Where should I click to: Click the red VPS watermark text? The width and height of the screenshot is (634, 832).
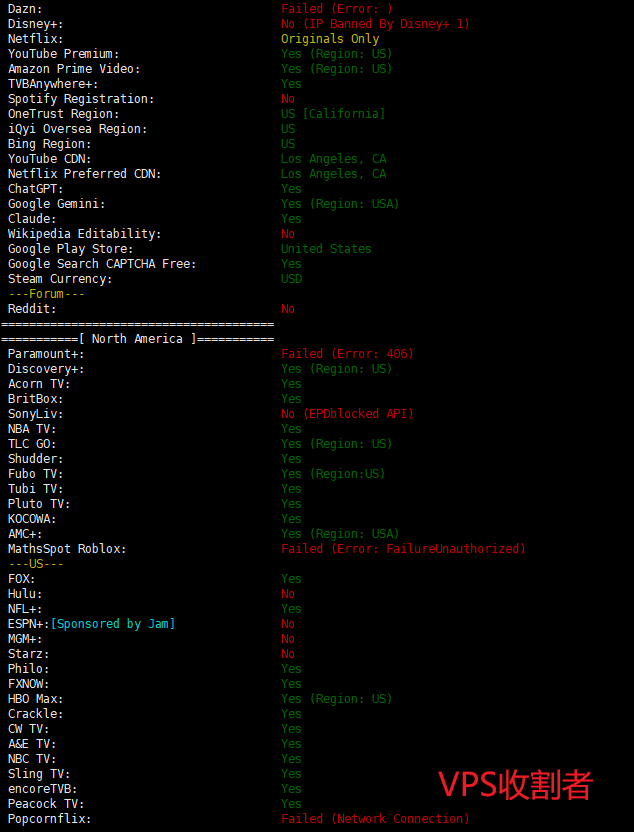click(x=515, y=785)
